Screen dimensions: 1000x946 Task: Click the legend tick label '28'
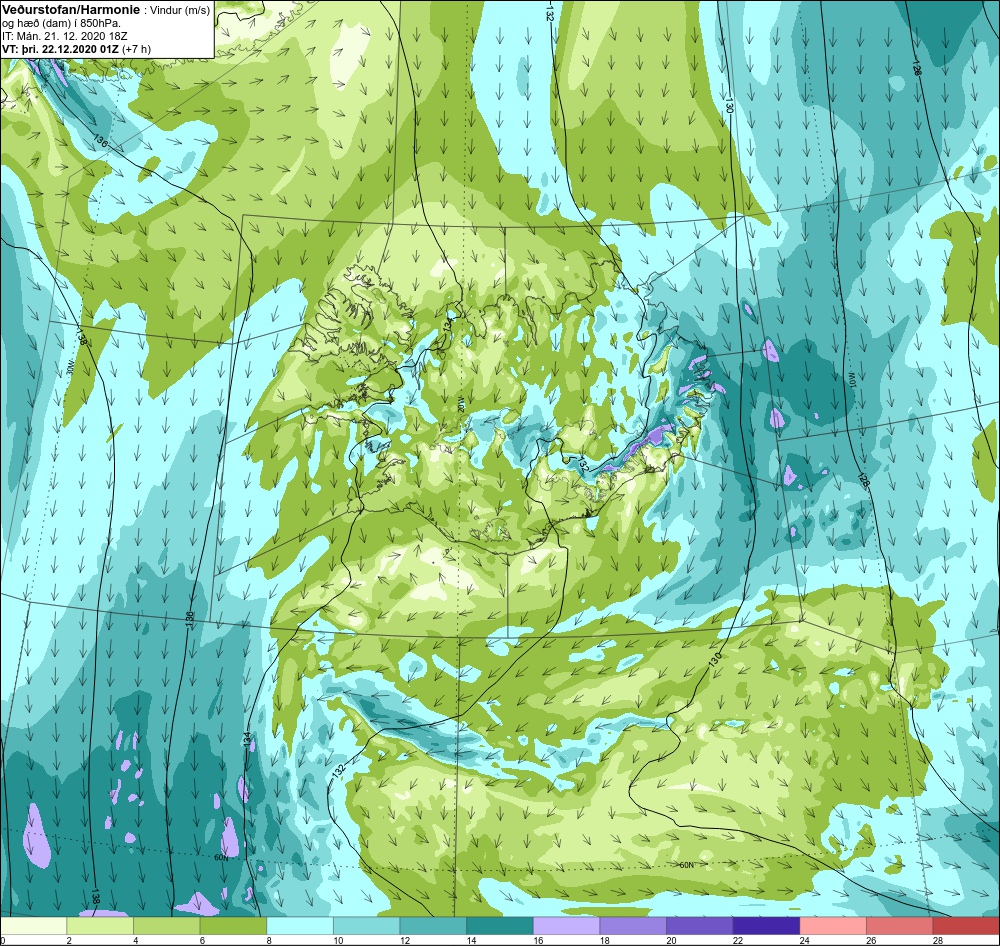point(938,940)
